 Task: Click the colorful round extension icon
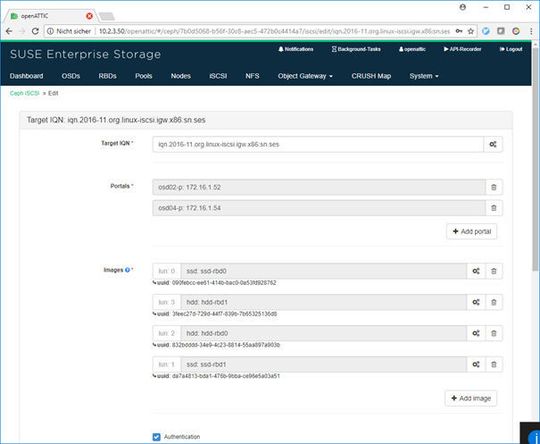coord(516,31)
